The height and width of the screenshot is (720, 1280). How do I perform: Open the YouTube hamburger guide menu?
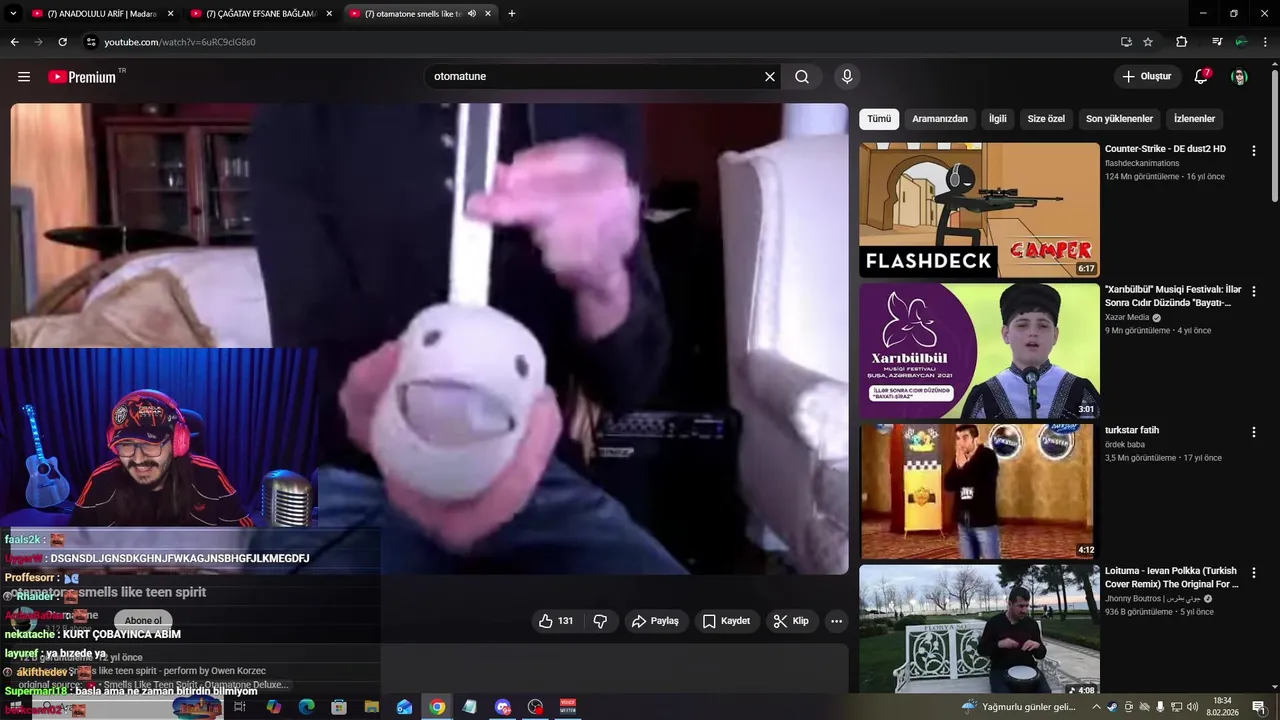[x=24, y=77]
